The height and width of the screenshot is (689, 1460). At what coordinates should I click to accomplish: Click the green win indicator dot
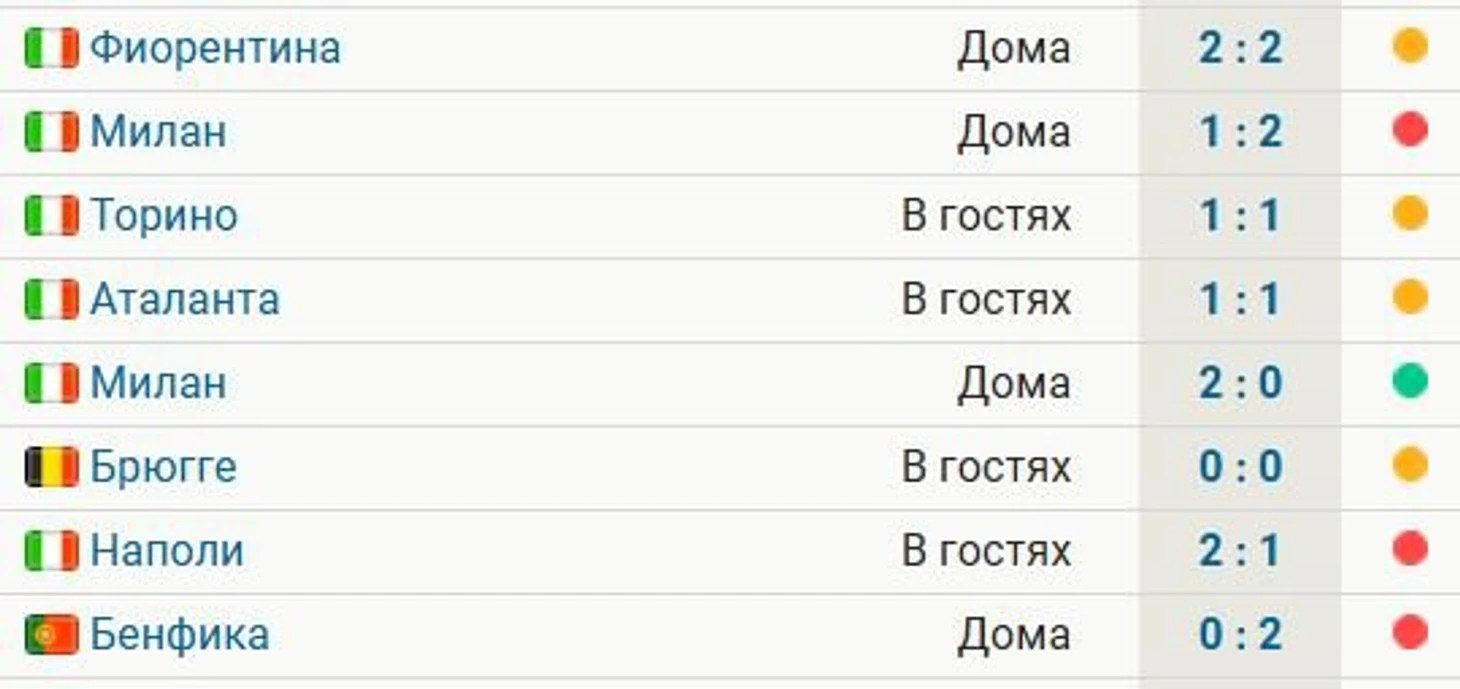(x=1410, y=382)
